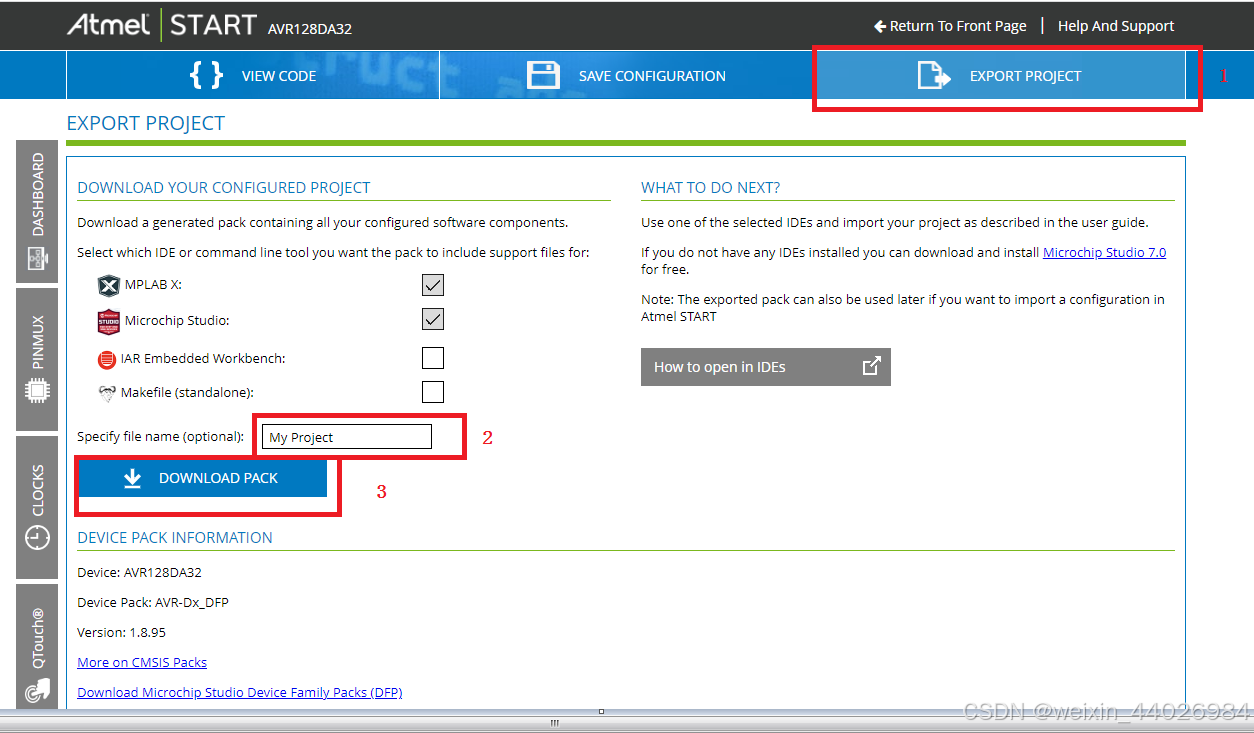Click the Pinmux chip icon
The width and height of the screenshot is (1254, 733).
tap(37, 390)
